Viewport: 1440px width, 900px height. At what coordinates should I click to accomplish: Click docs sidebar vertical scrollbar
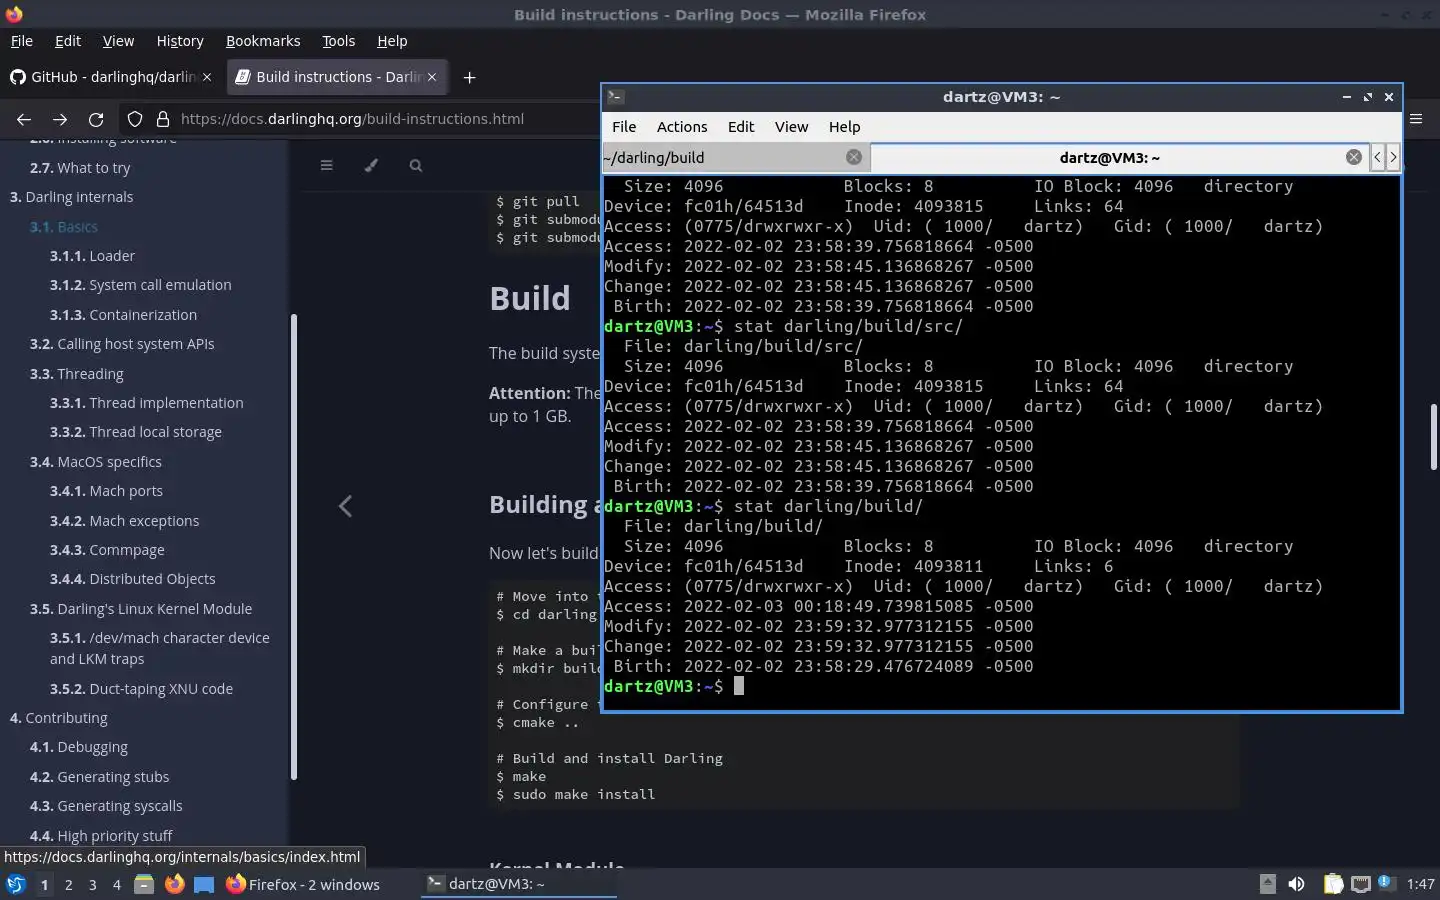point(293,546)
